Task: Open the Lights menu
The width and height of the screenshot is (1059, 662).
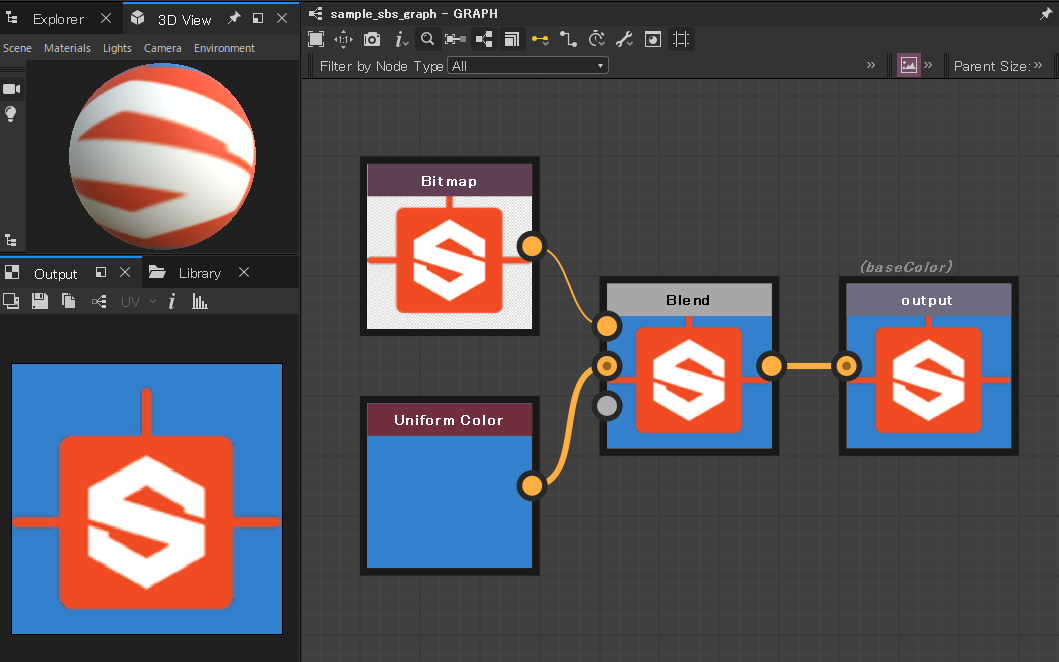Action: pyautogui.click(x=117, y=48)
